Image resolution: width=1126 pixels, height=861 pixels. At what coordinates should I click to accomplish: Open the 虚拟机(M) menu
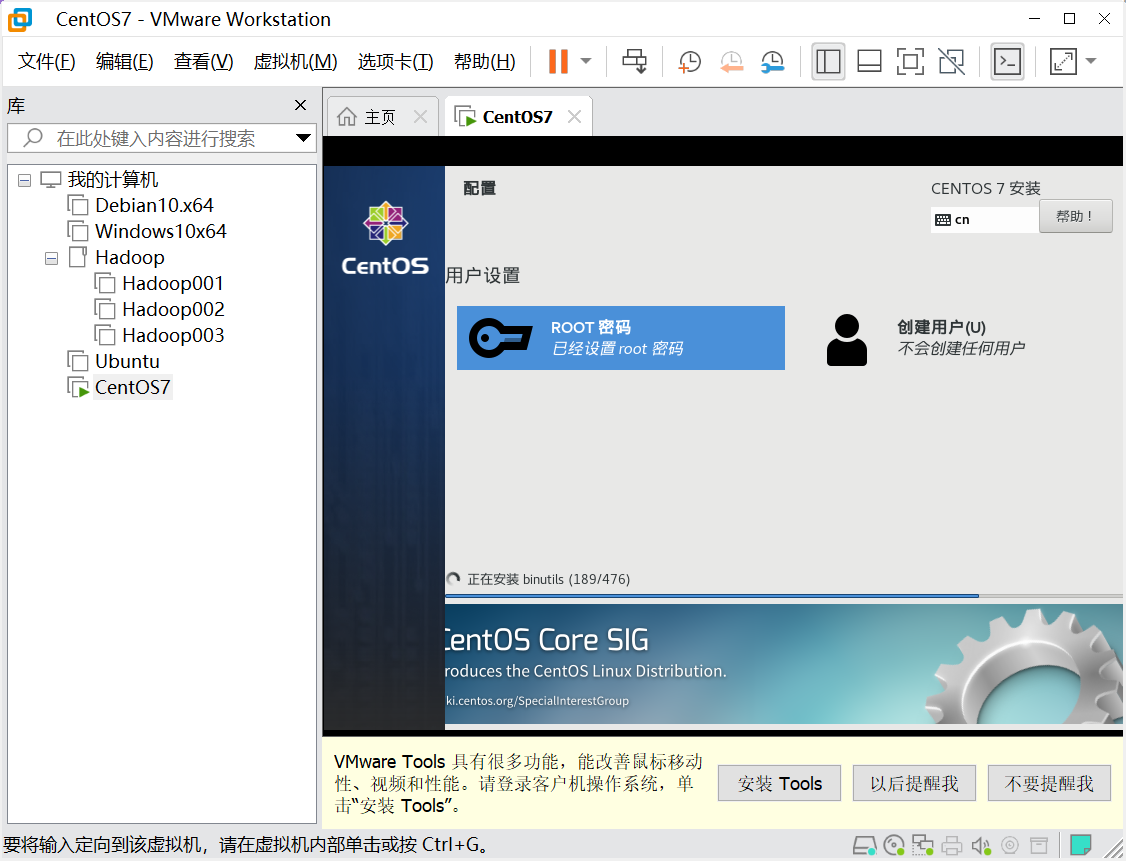[x=295, y=62]
